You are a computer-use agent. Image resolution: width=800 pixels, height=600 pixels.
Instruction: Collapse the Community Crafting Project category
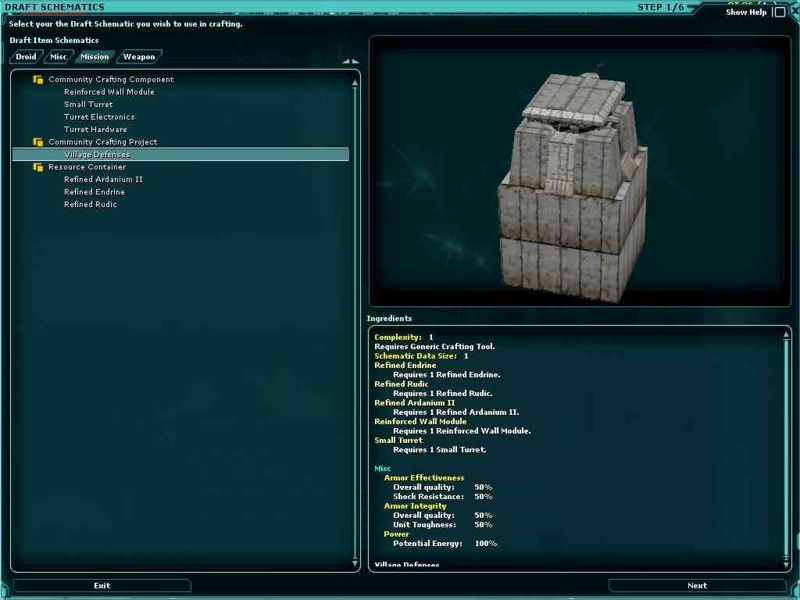(103, 142)
